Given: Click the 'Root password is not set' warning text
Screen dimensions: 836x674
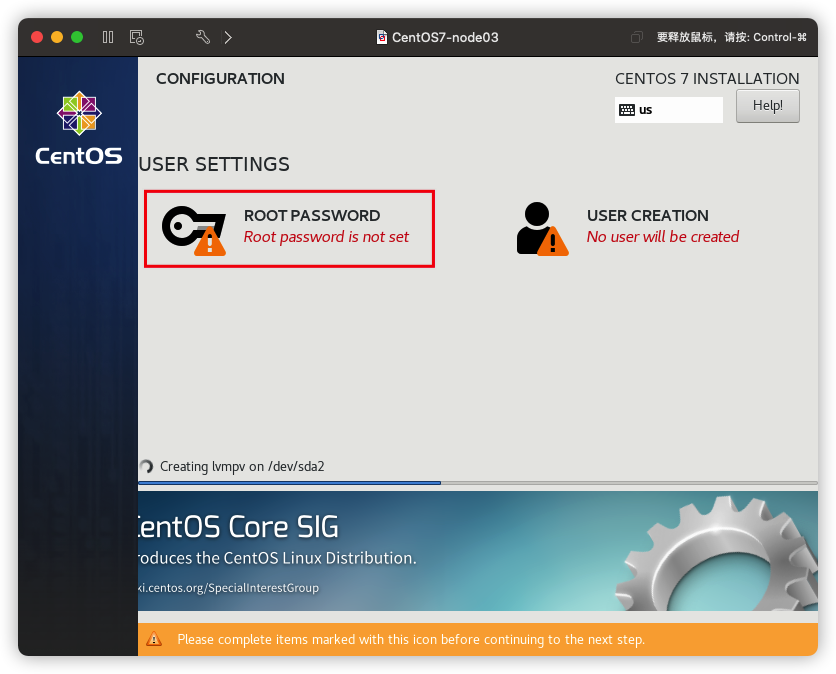Looking at the screenshot, I should 326,237.
